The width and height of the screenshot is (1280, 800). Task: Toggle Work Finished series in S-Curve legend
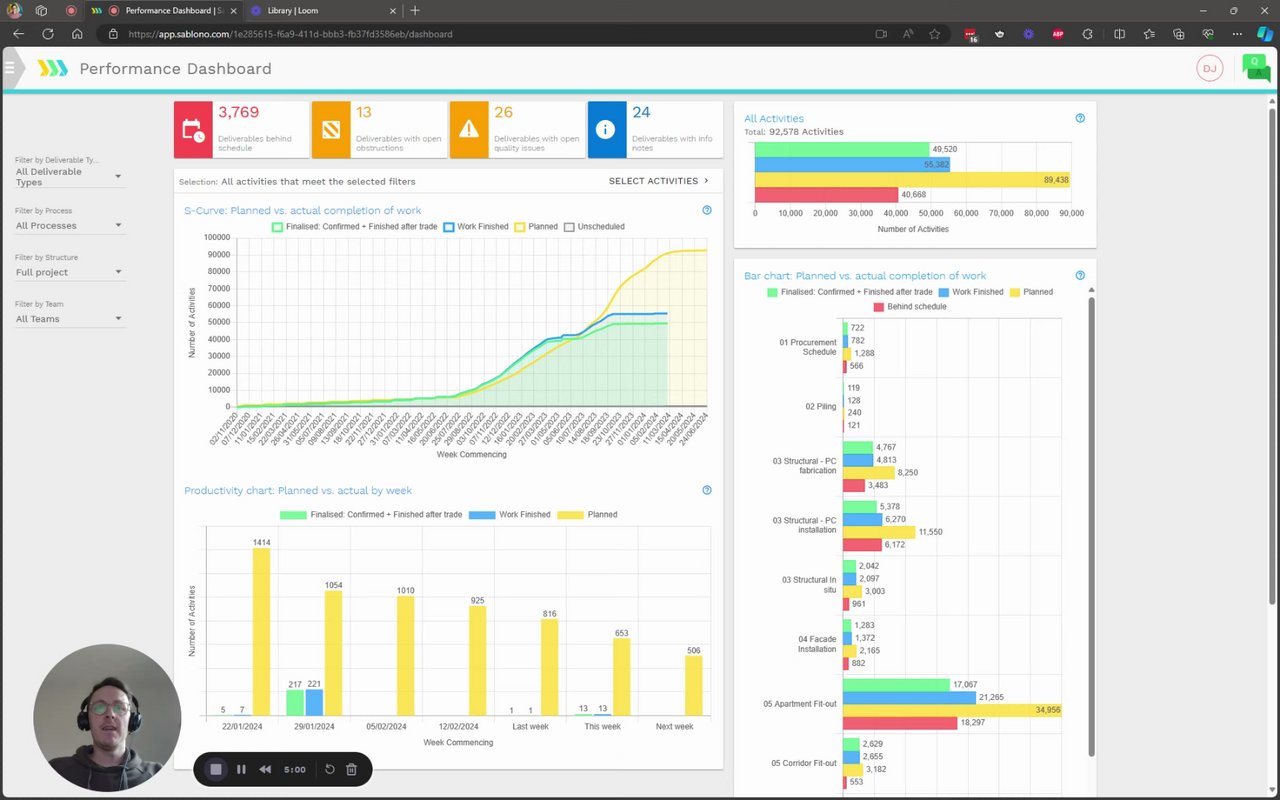[476, 227]
